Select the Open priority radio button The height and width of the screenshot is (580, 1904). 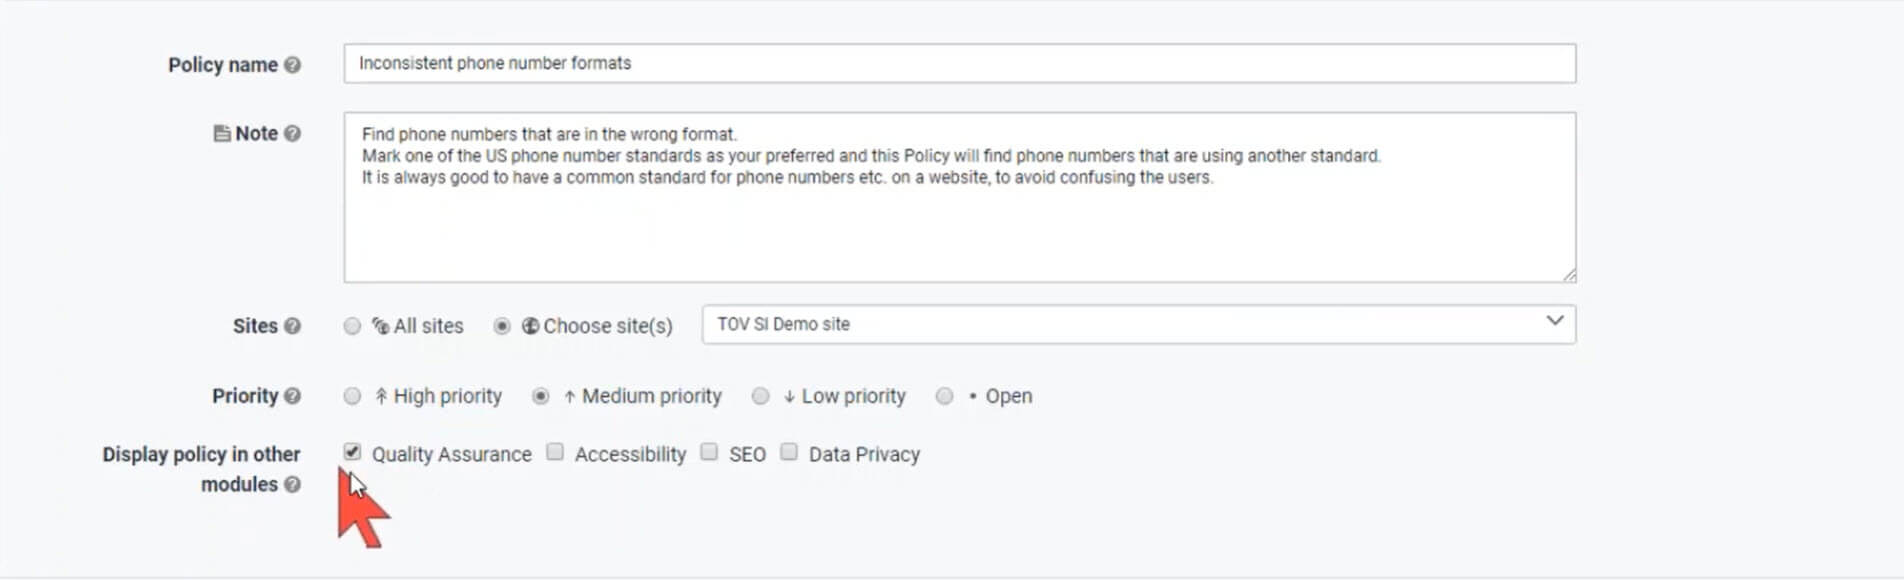[944, 396]
